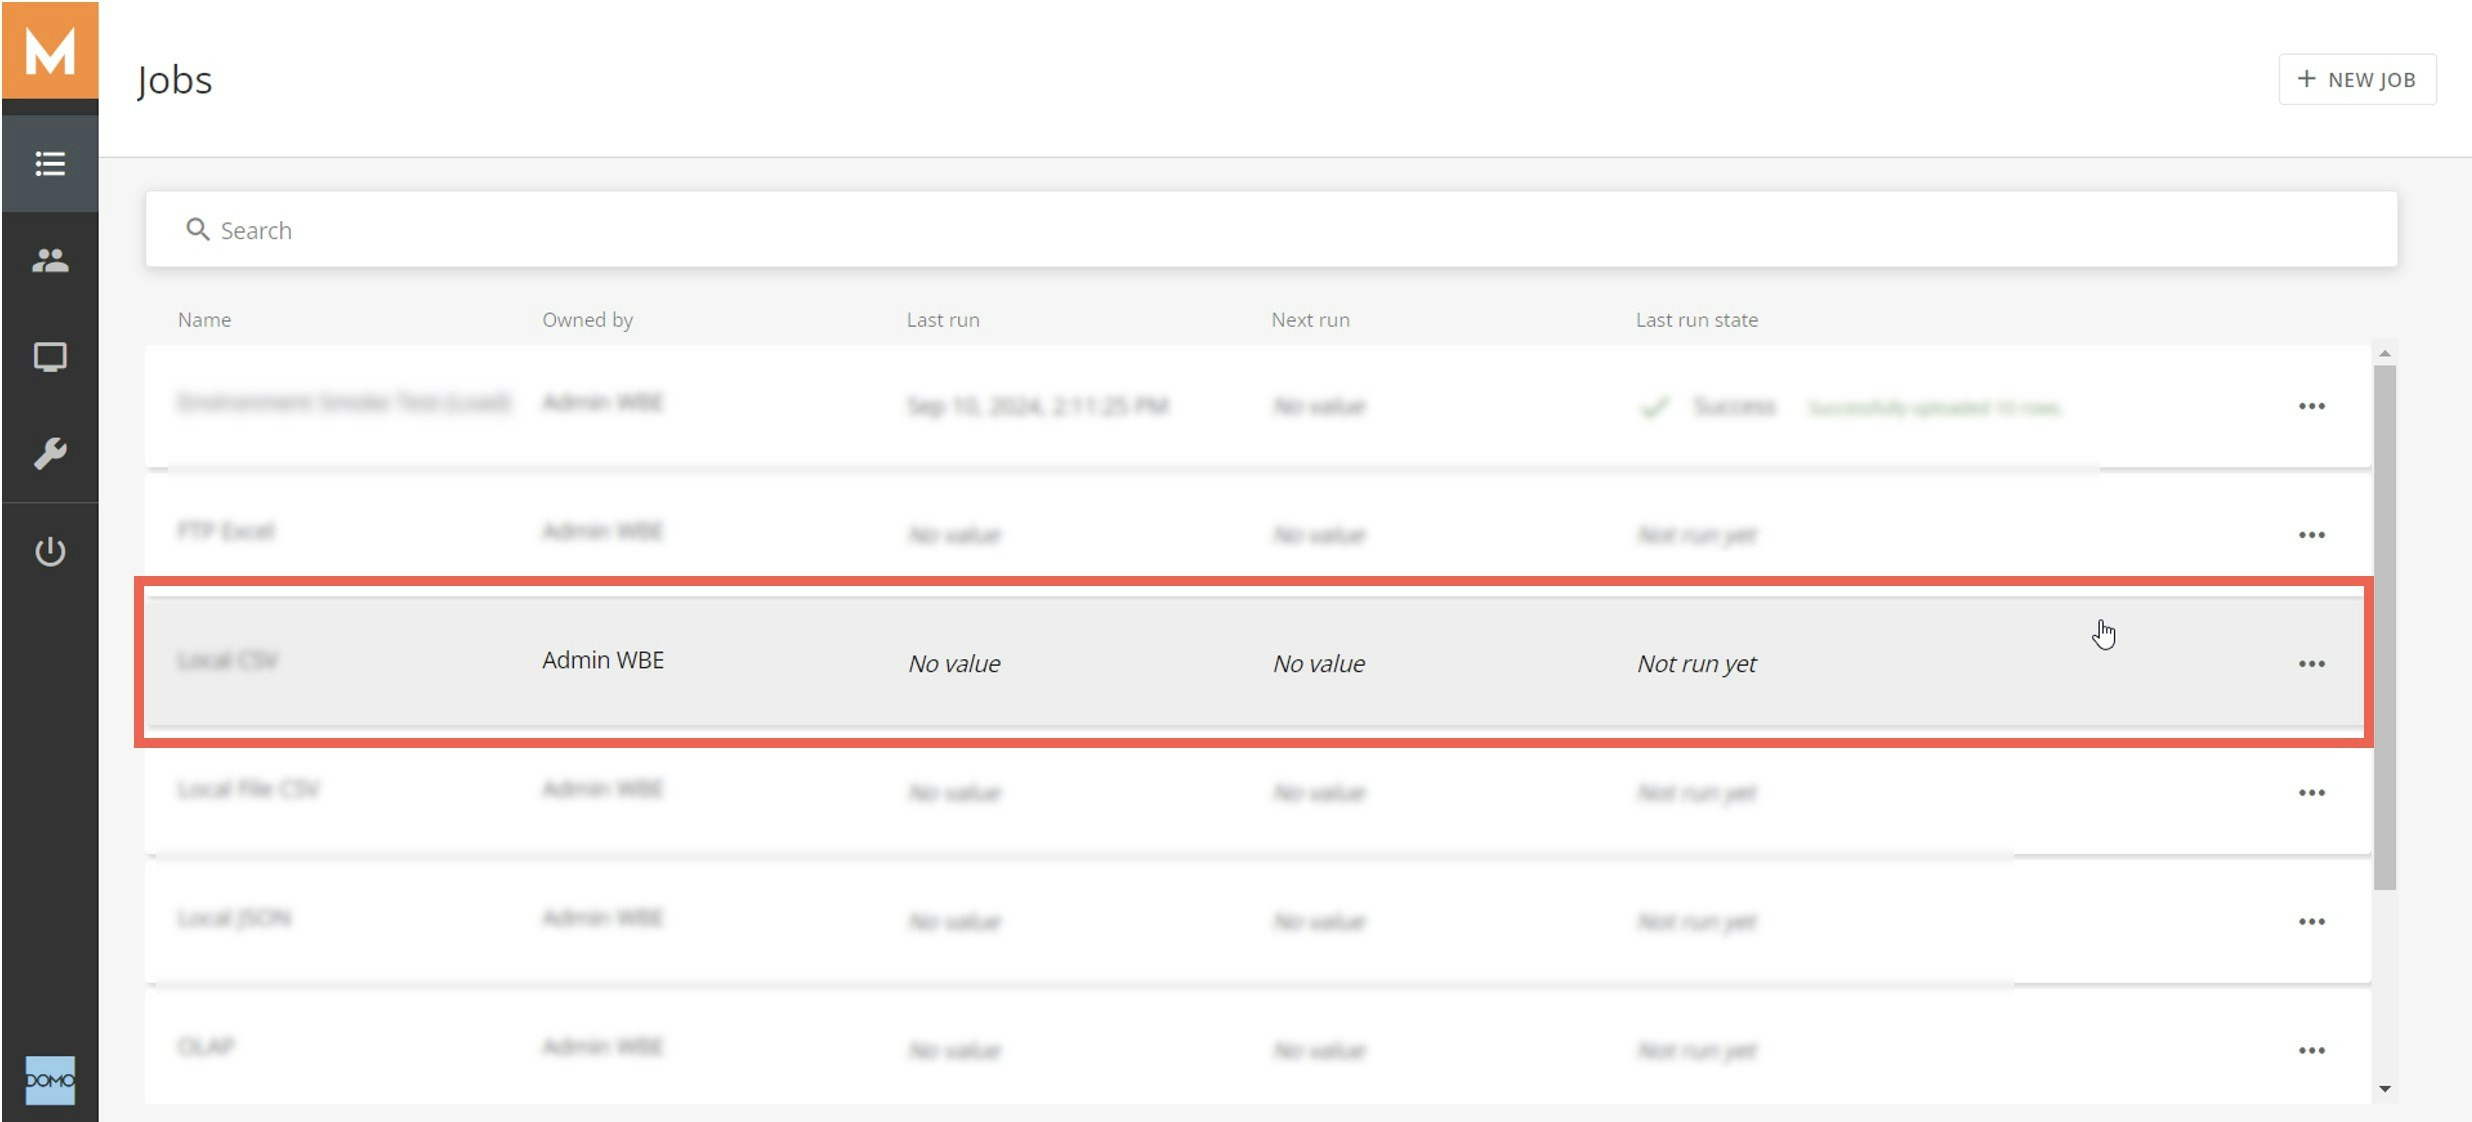
Task: Click the jobs list vertical scrollbar thumb
Action: pyautogui.click(x=2385, y=625)
